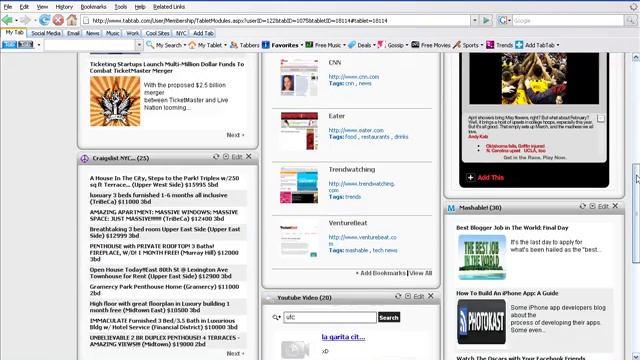Switch to the Cool Sites tab

(157, 33)
